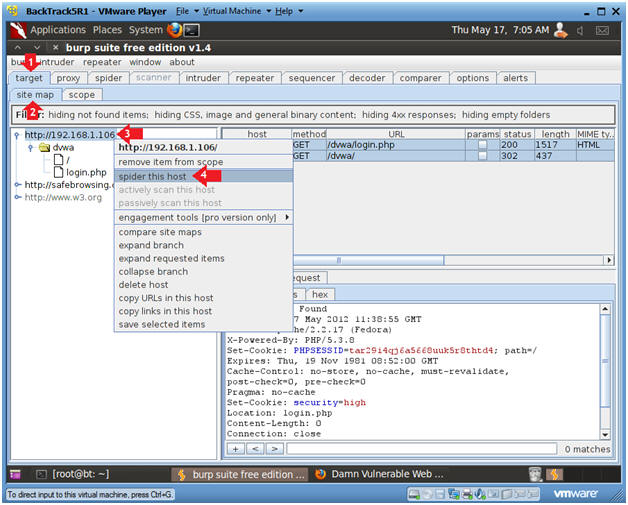Choose save selected items
The height and width of the screenshot is (505, 628).
coord(204,324)
